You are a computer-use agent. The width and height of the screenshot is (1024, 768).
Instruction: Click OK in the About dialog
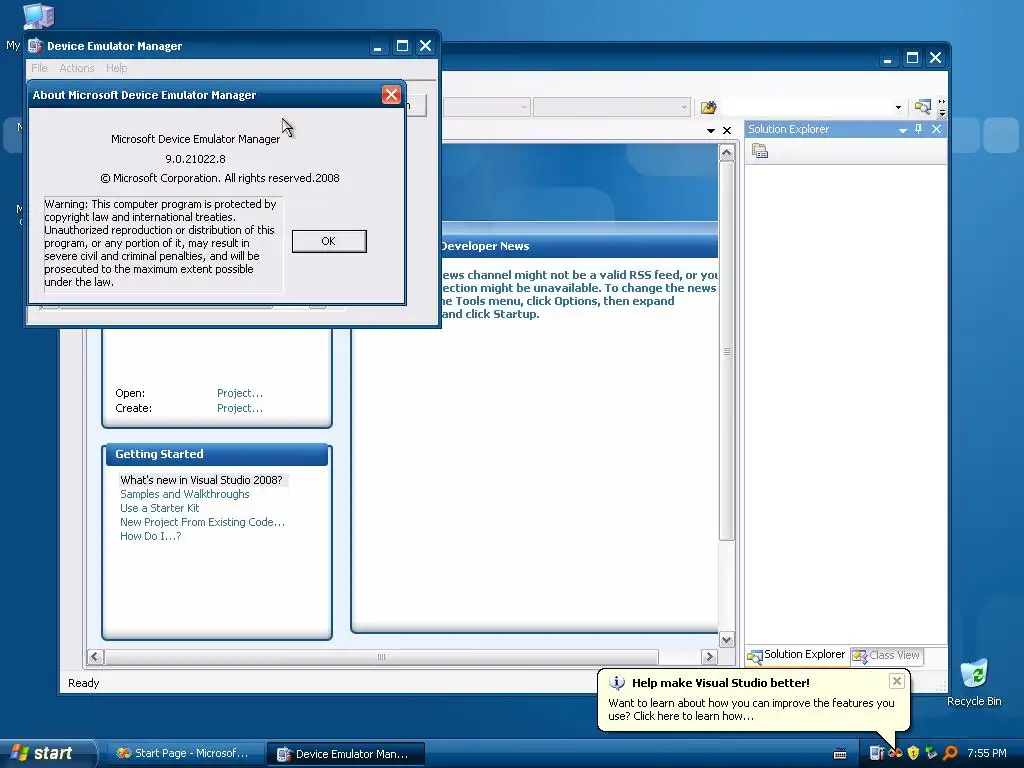click(328, 241)
